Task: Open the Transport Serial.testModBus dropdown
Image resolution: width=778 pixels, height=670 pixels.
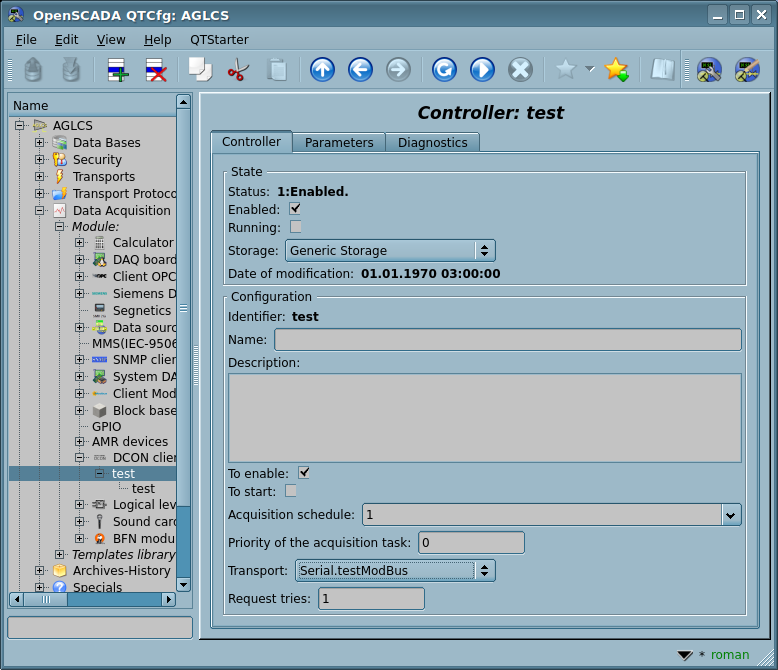Action: point(395,571)
